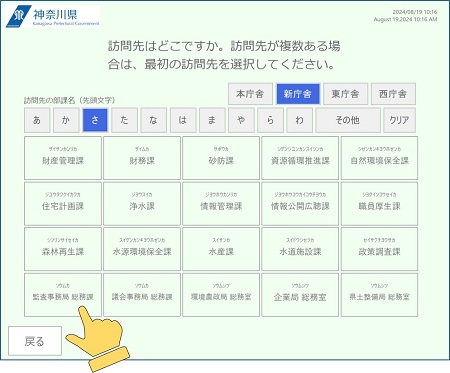Viewport: 450px width, 373px height.
Task: Filter departments by や
Action: coord(241,120)
